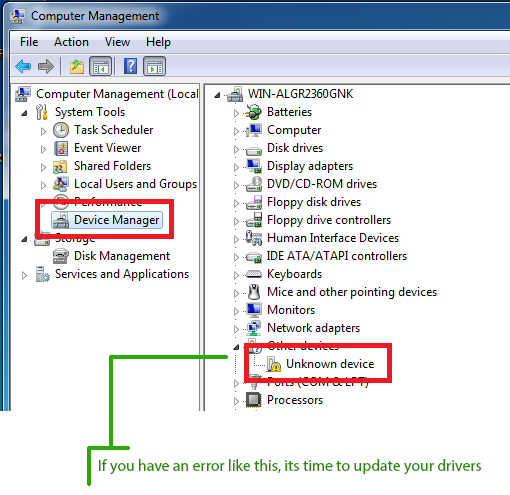Click the Batteries device icon

click(254, 112)
